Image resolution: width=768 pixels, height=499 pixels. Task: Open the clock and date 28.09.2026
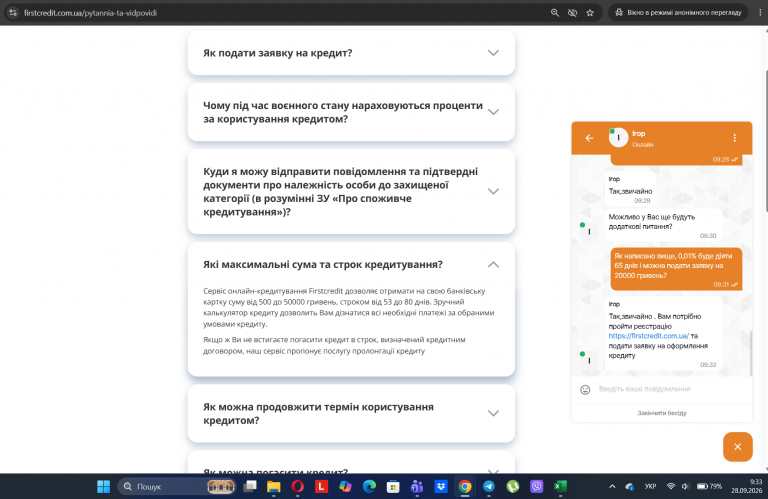pyautogui.click(x=746, y=486)
